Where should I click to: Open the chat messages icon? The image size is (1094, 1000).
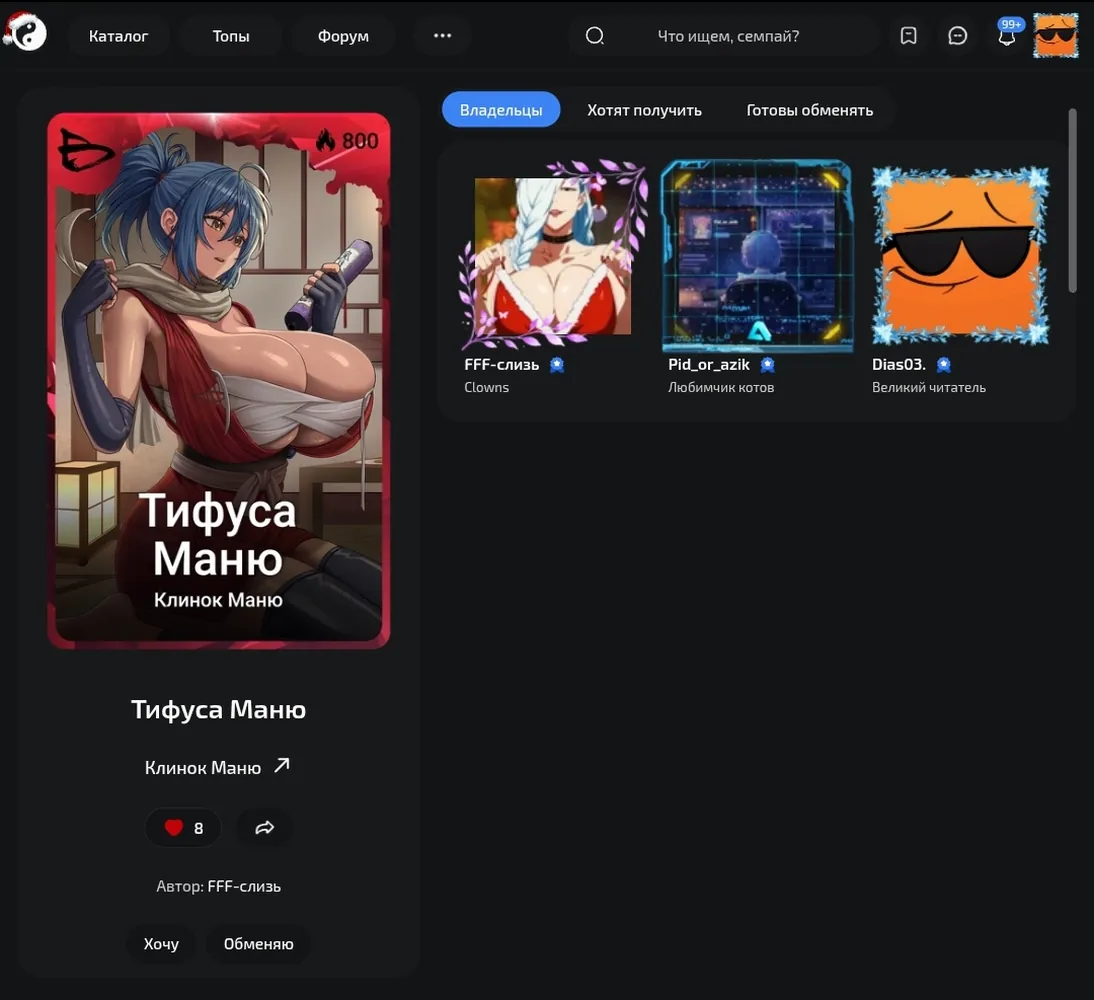[x=957, y=36]
